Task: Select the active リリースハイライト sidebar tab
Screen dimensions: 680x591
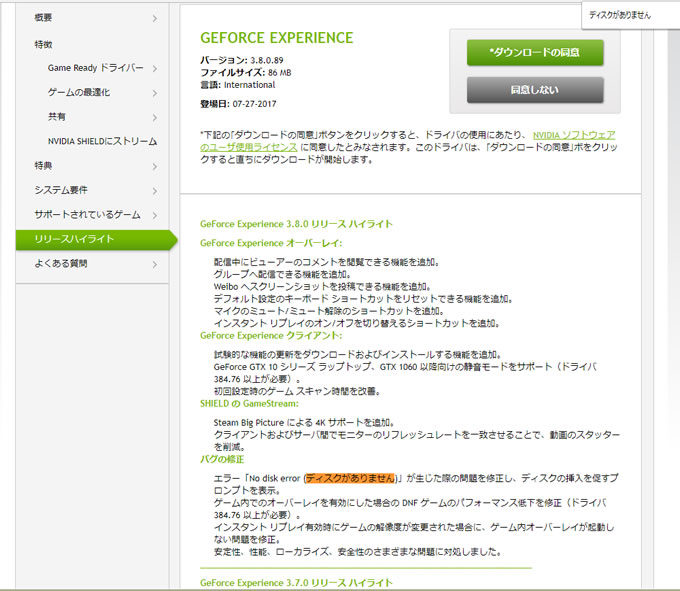Action: click(x=96, y=240)
